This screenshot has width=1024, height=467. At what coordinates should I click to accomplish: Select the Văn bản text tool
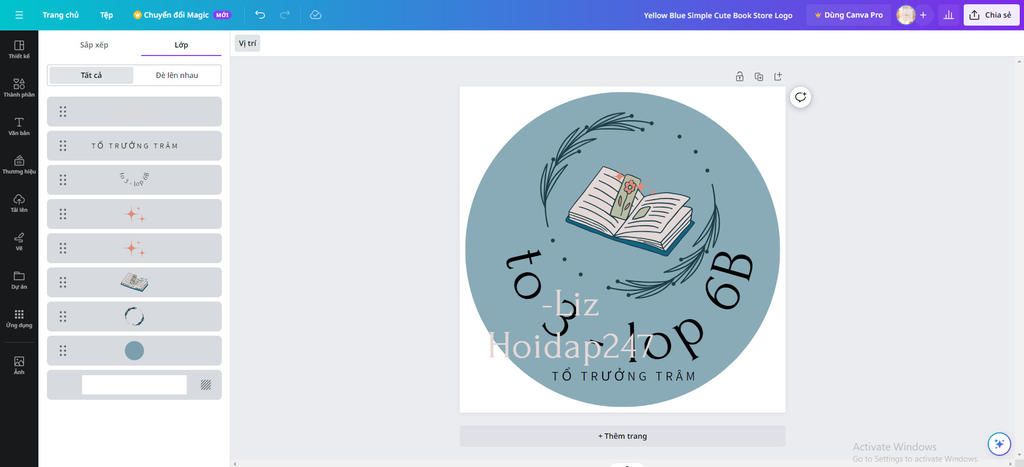(x=19, y=126)
